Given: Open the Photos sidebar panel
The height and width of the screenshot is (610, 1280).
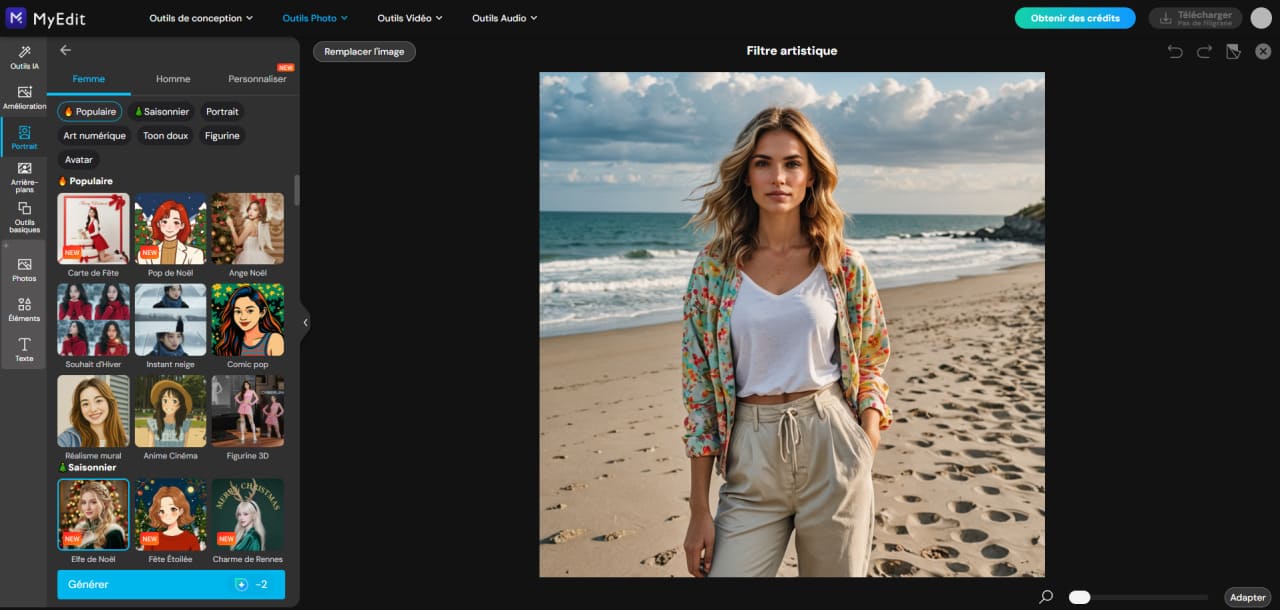Looking at the screenshot, I should pos(24,270).
